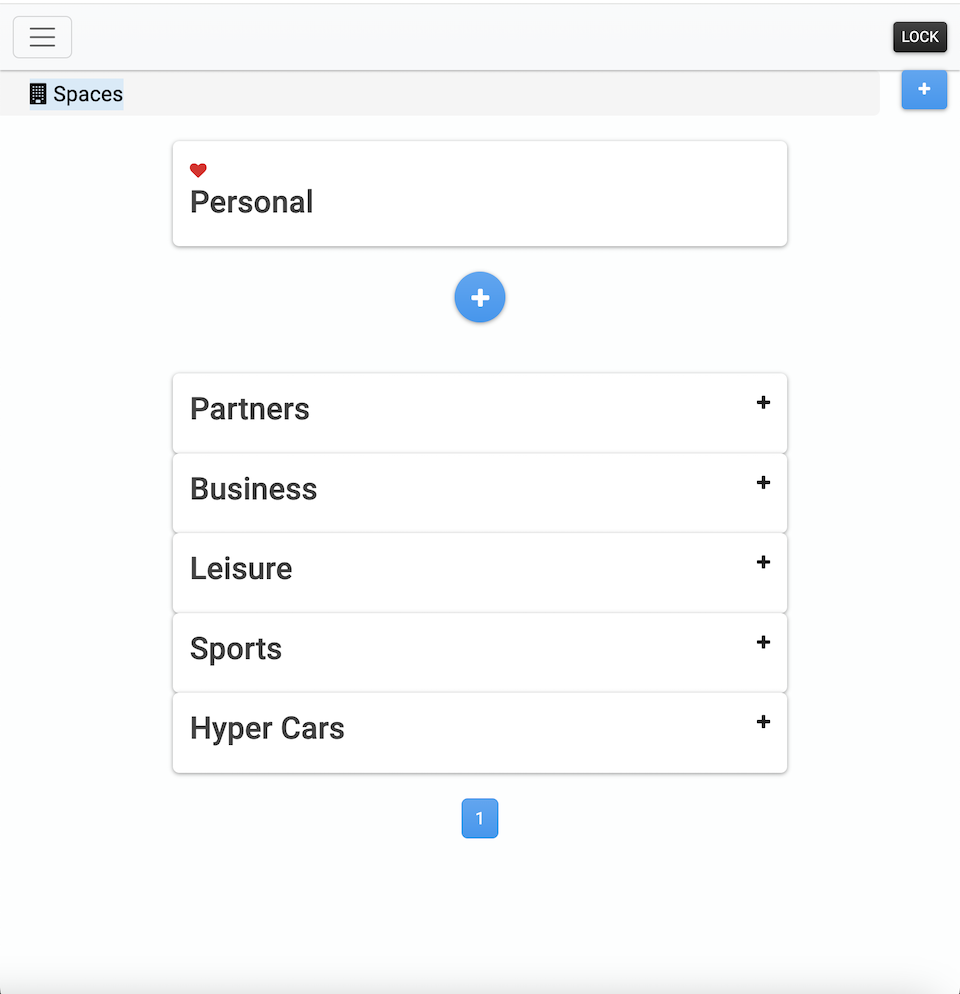Select the Leisure space title
This screenshot has width=960, height=994.
coord(241,569)
